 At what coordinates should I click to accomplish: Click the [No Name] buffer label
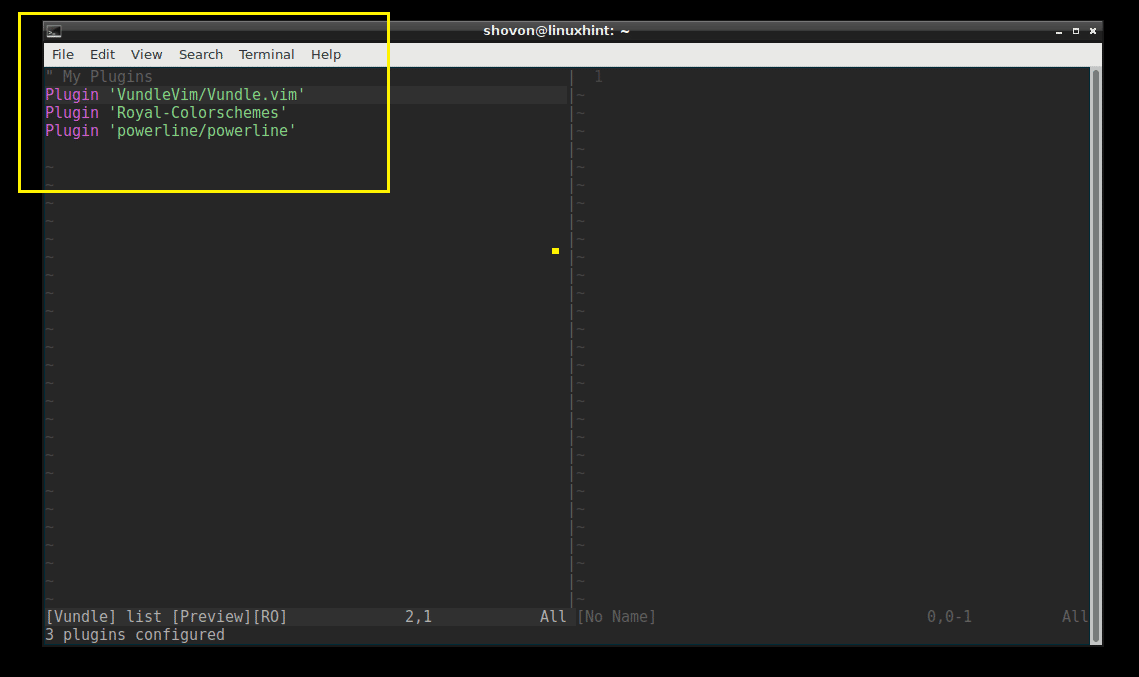pyautogui.click(x=617, y=616)
